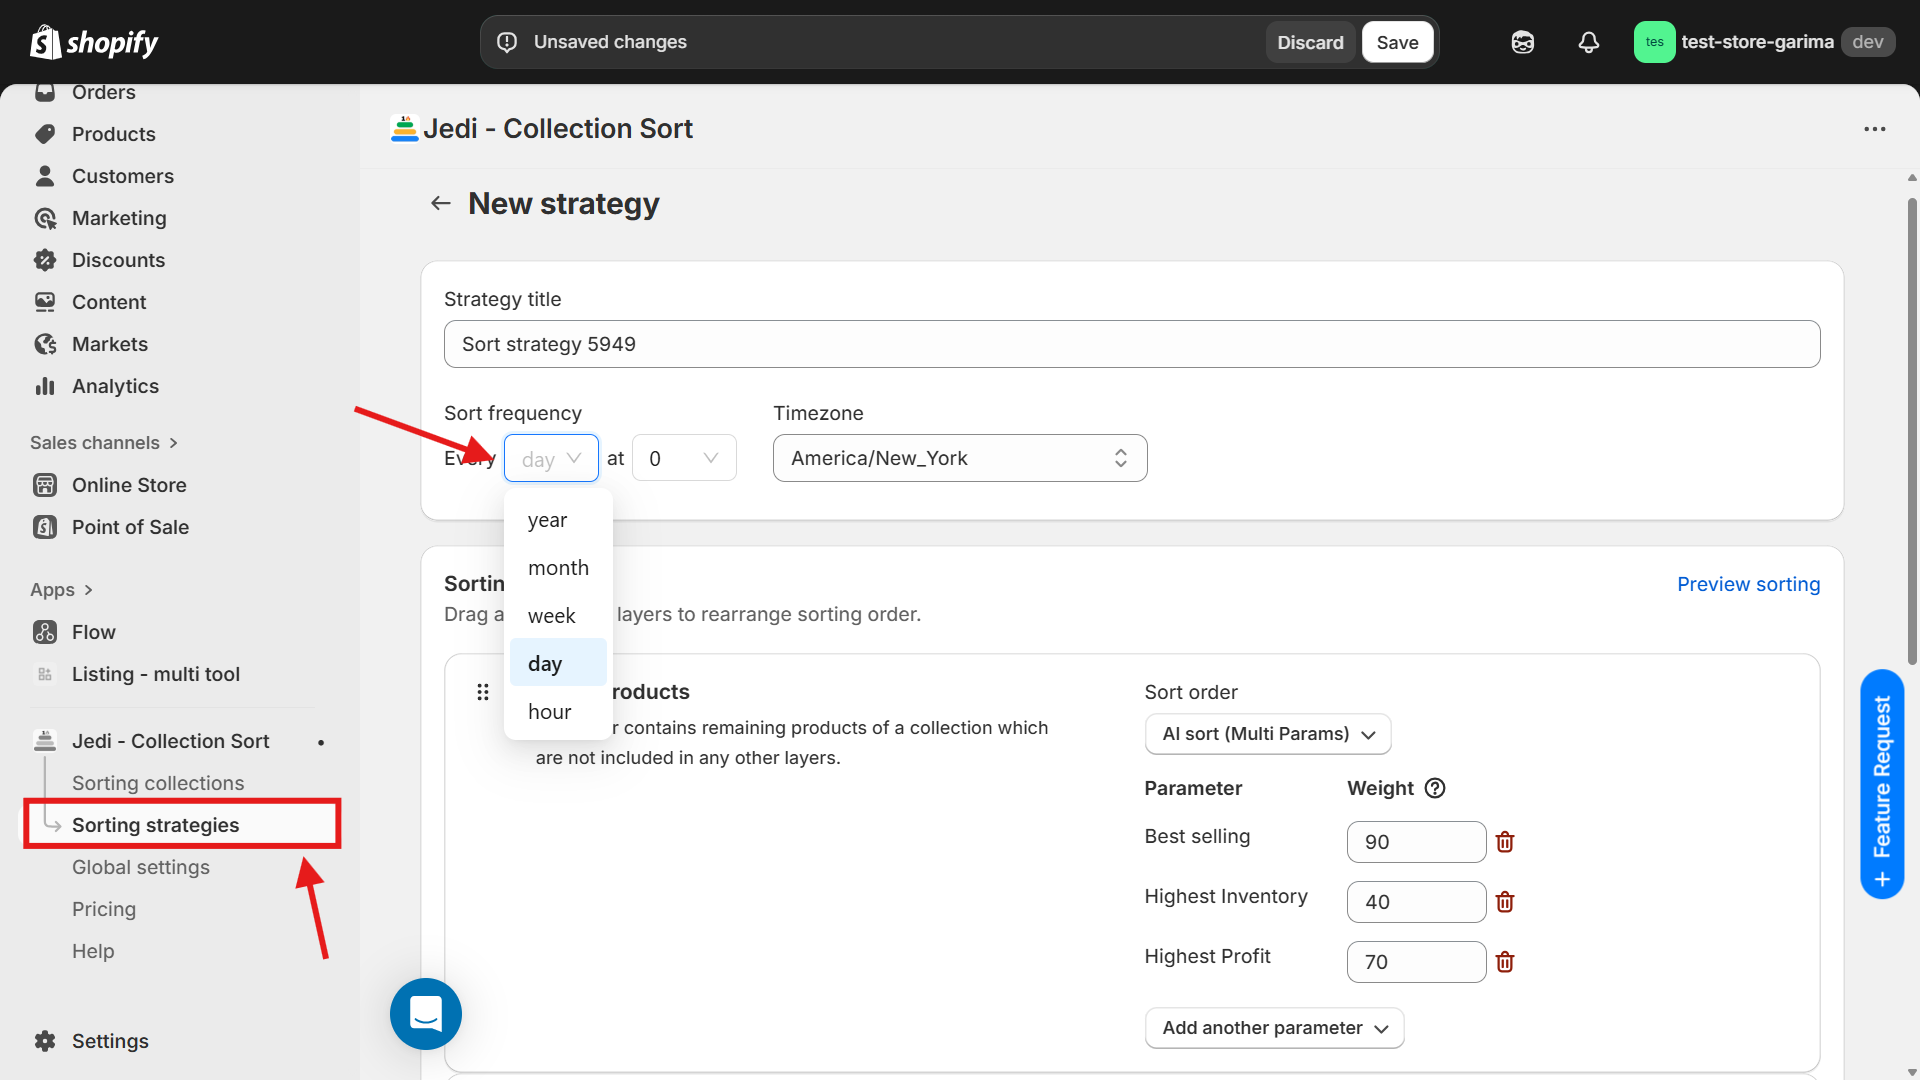Delete the Highest Profit parameter
Viewport: 1920px width, 1080px height.
coord(1505,962)
